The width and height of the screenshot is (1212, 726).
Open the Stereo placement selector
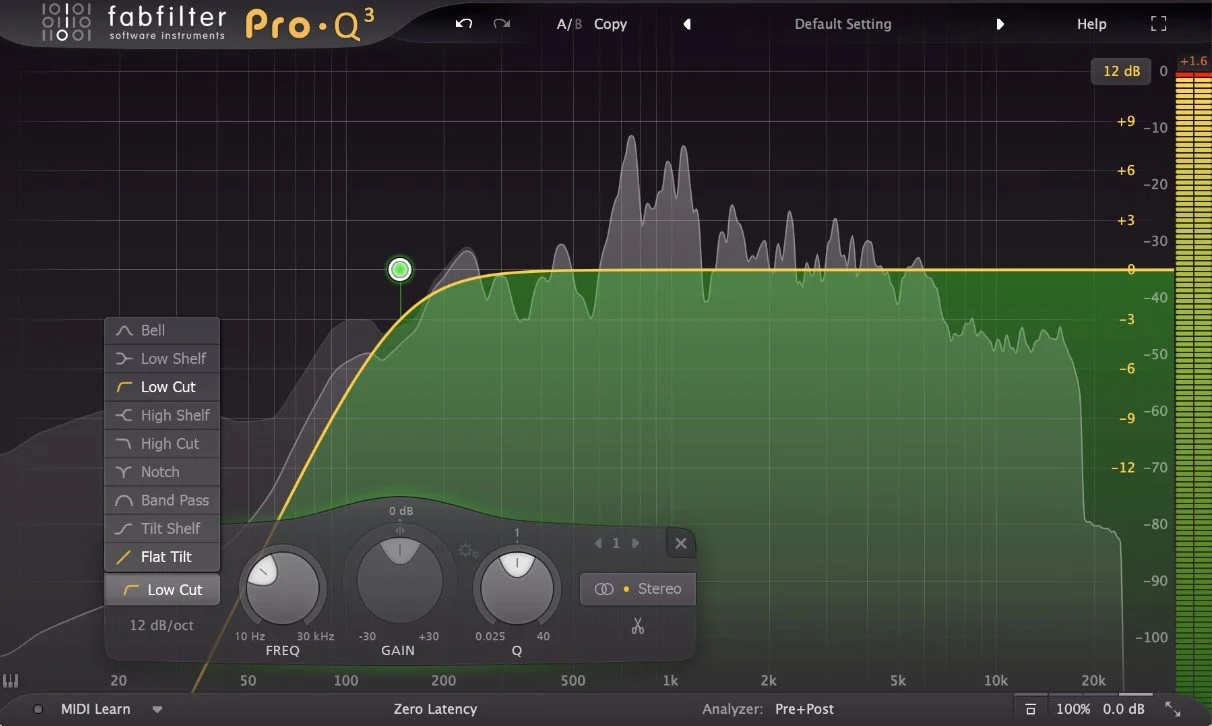[637, 589]
